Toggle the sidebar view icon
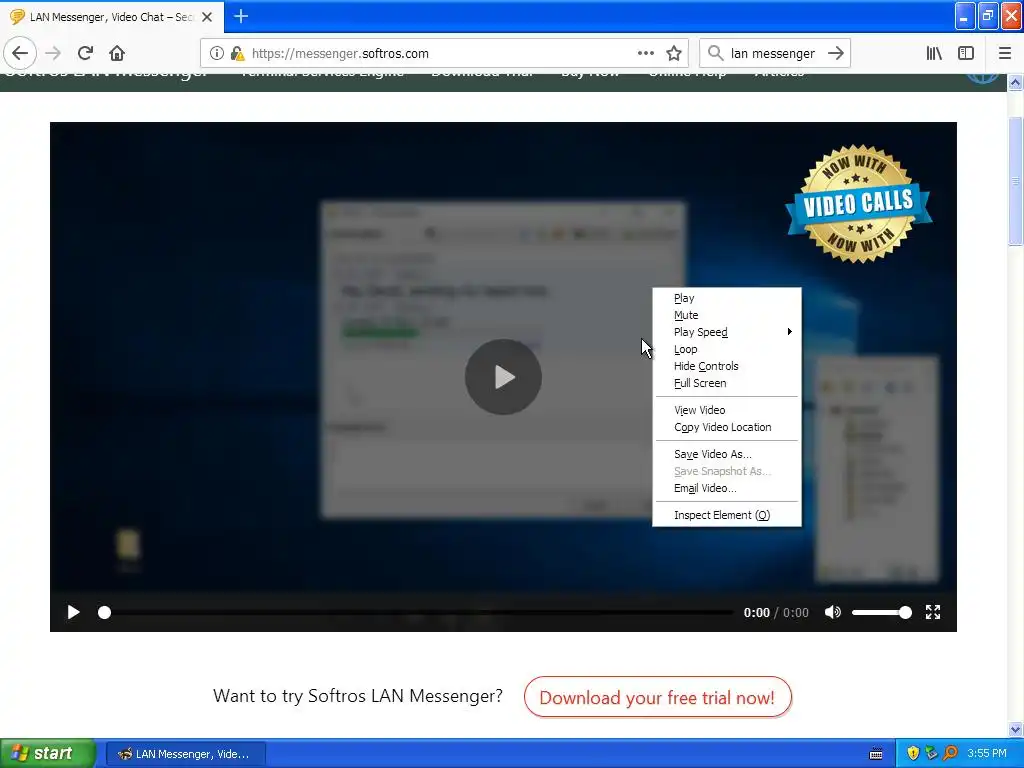 pyautogui.click(x=966, y=53)
